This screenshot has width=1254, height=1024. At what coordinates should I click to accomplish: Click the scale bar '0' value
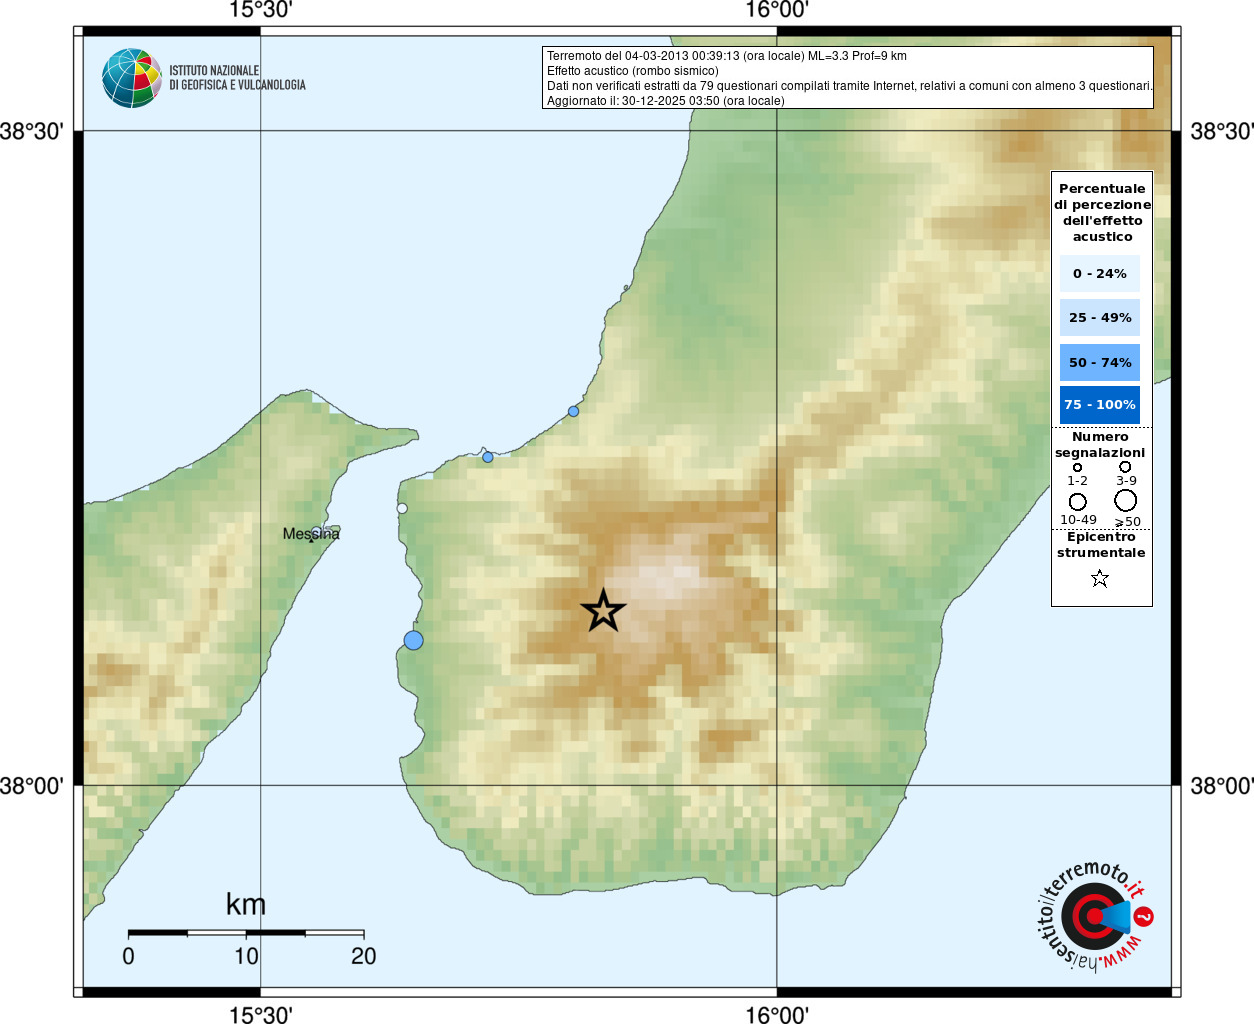click(128, 956)
